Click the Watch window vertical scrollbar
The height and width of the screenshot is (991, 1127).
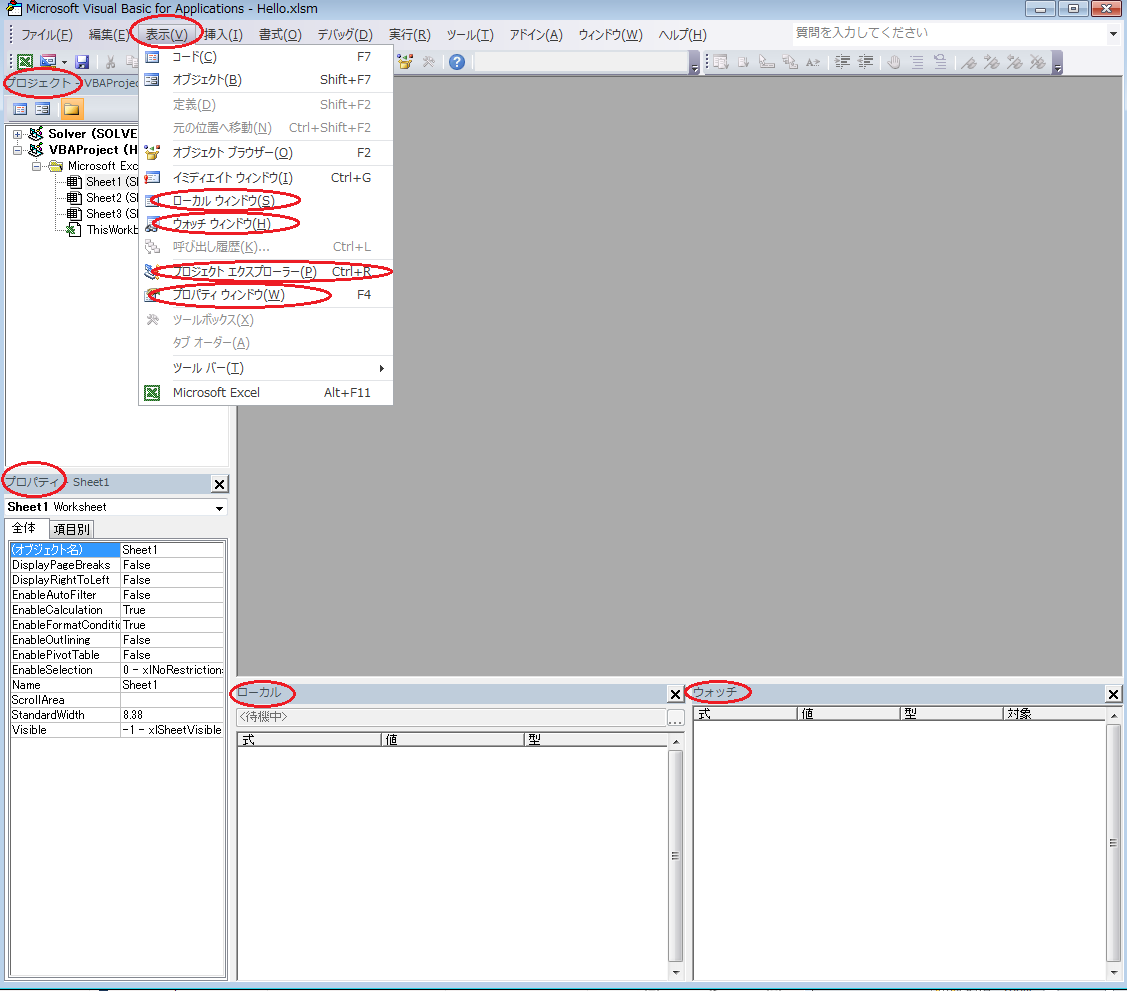(x=1113, y=843)
